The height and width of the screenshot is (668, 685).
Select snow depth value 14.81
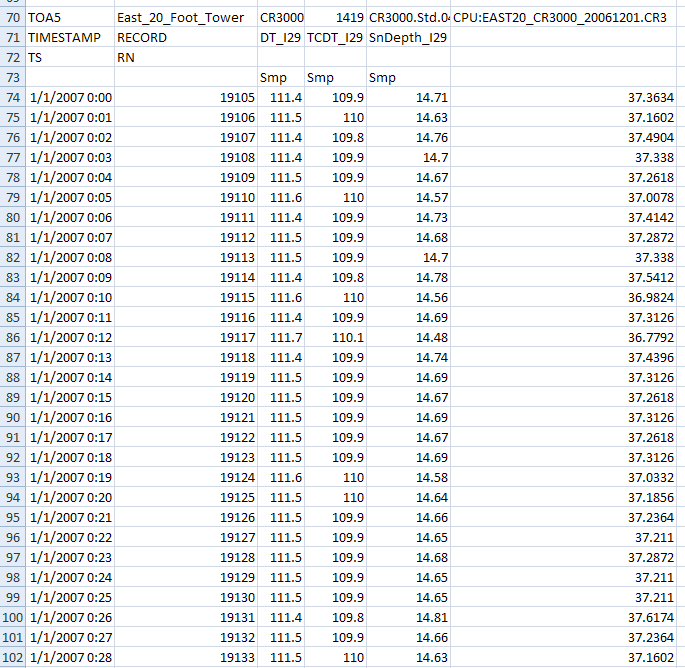pos(427,617)
